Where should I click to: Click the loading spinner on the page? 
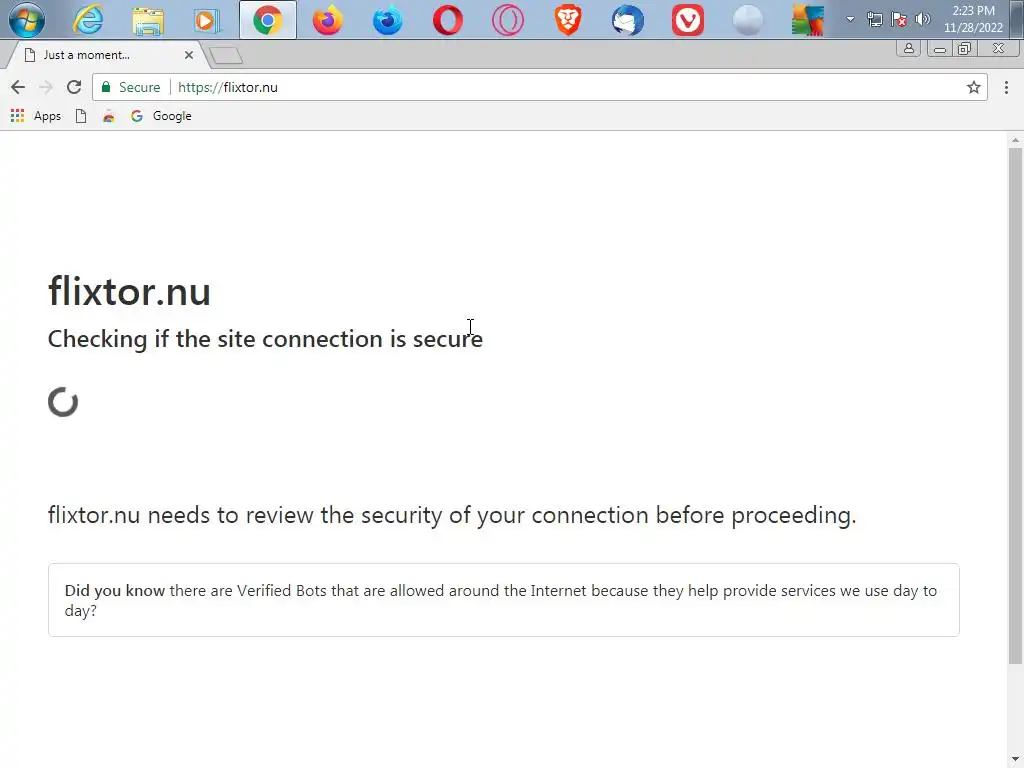63,402
